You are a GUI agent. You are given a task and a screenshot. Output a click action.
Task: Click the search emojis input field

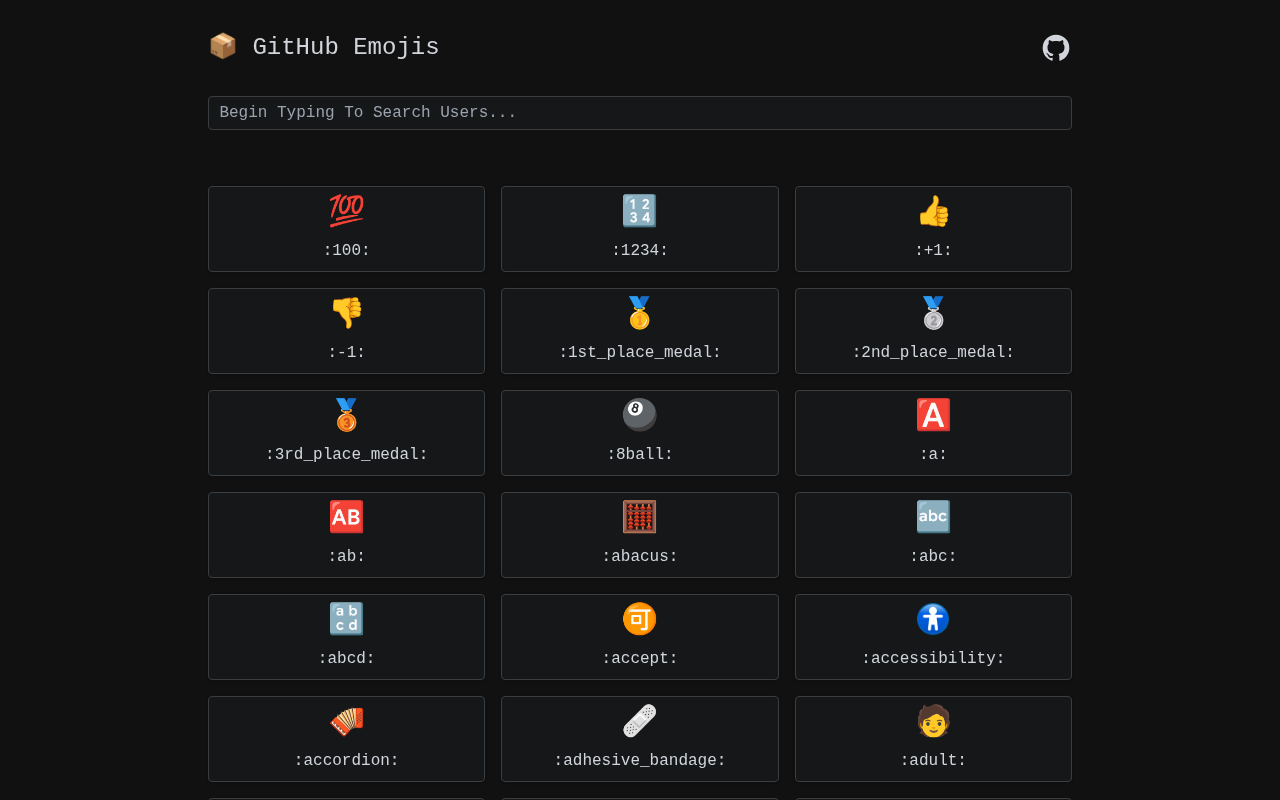(x=640, y=113)
